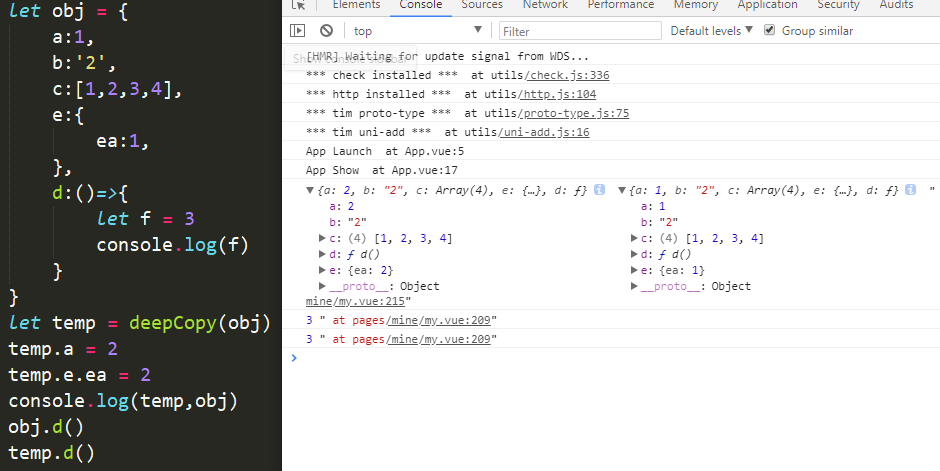This screenshot has width=940, height=471.
Task: Open the Application tab
Action: (767, 5)
